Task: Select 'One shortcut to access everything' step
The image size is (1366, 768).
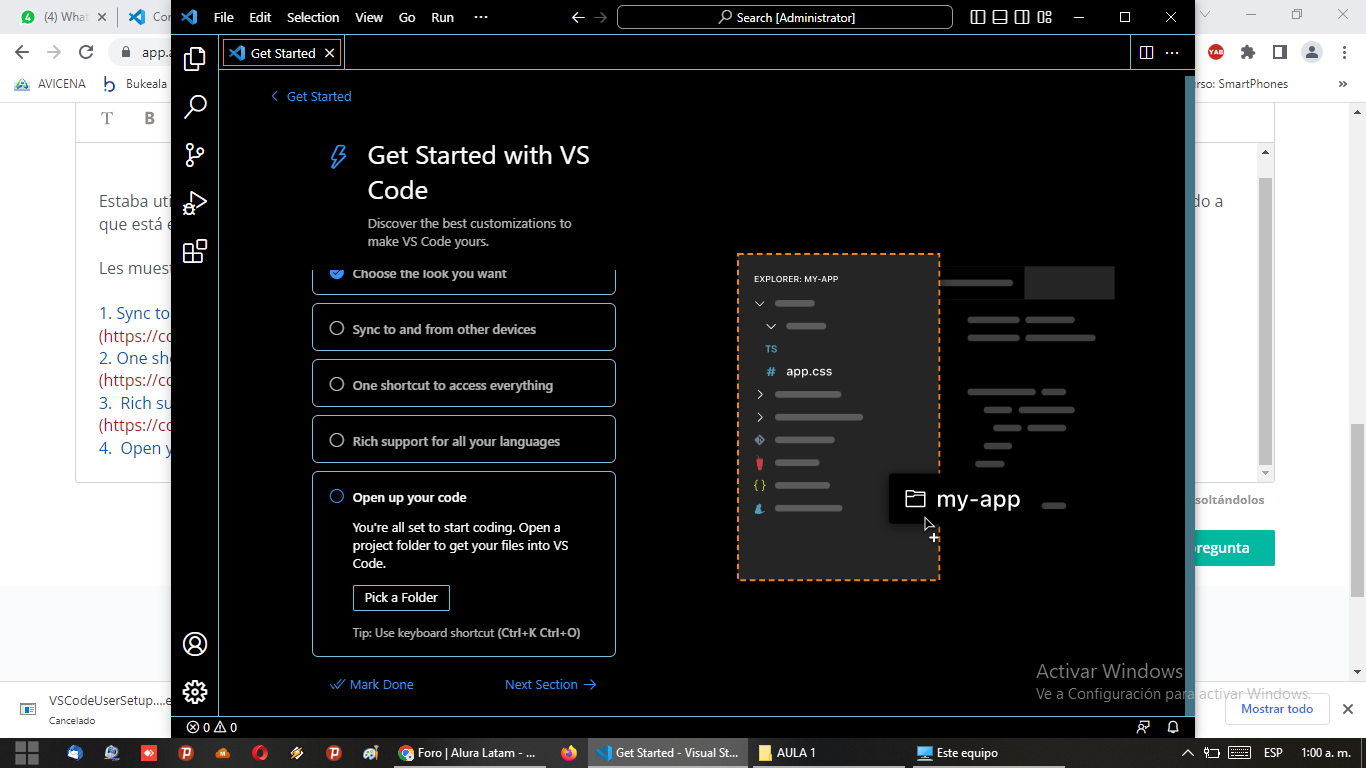Action: [463, 385]
